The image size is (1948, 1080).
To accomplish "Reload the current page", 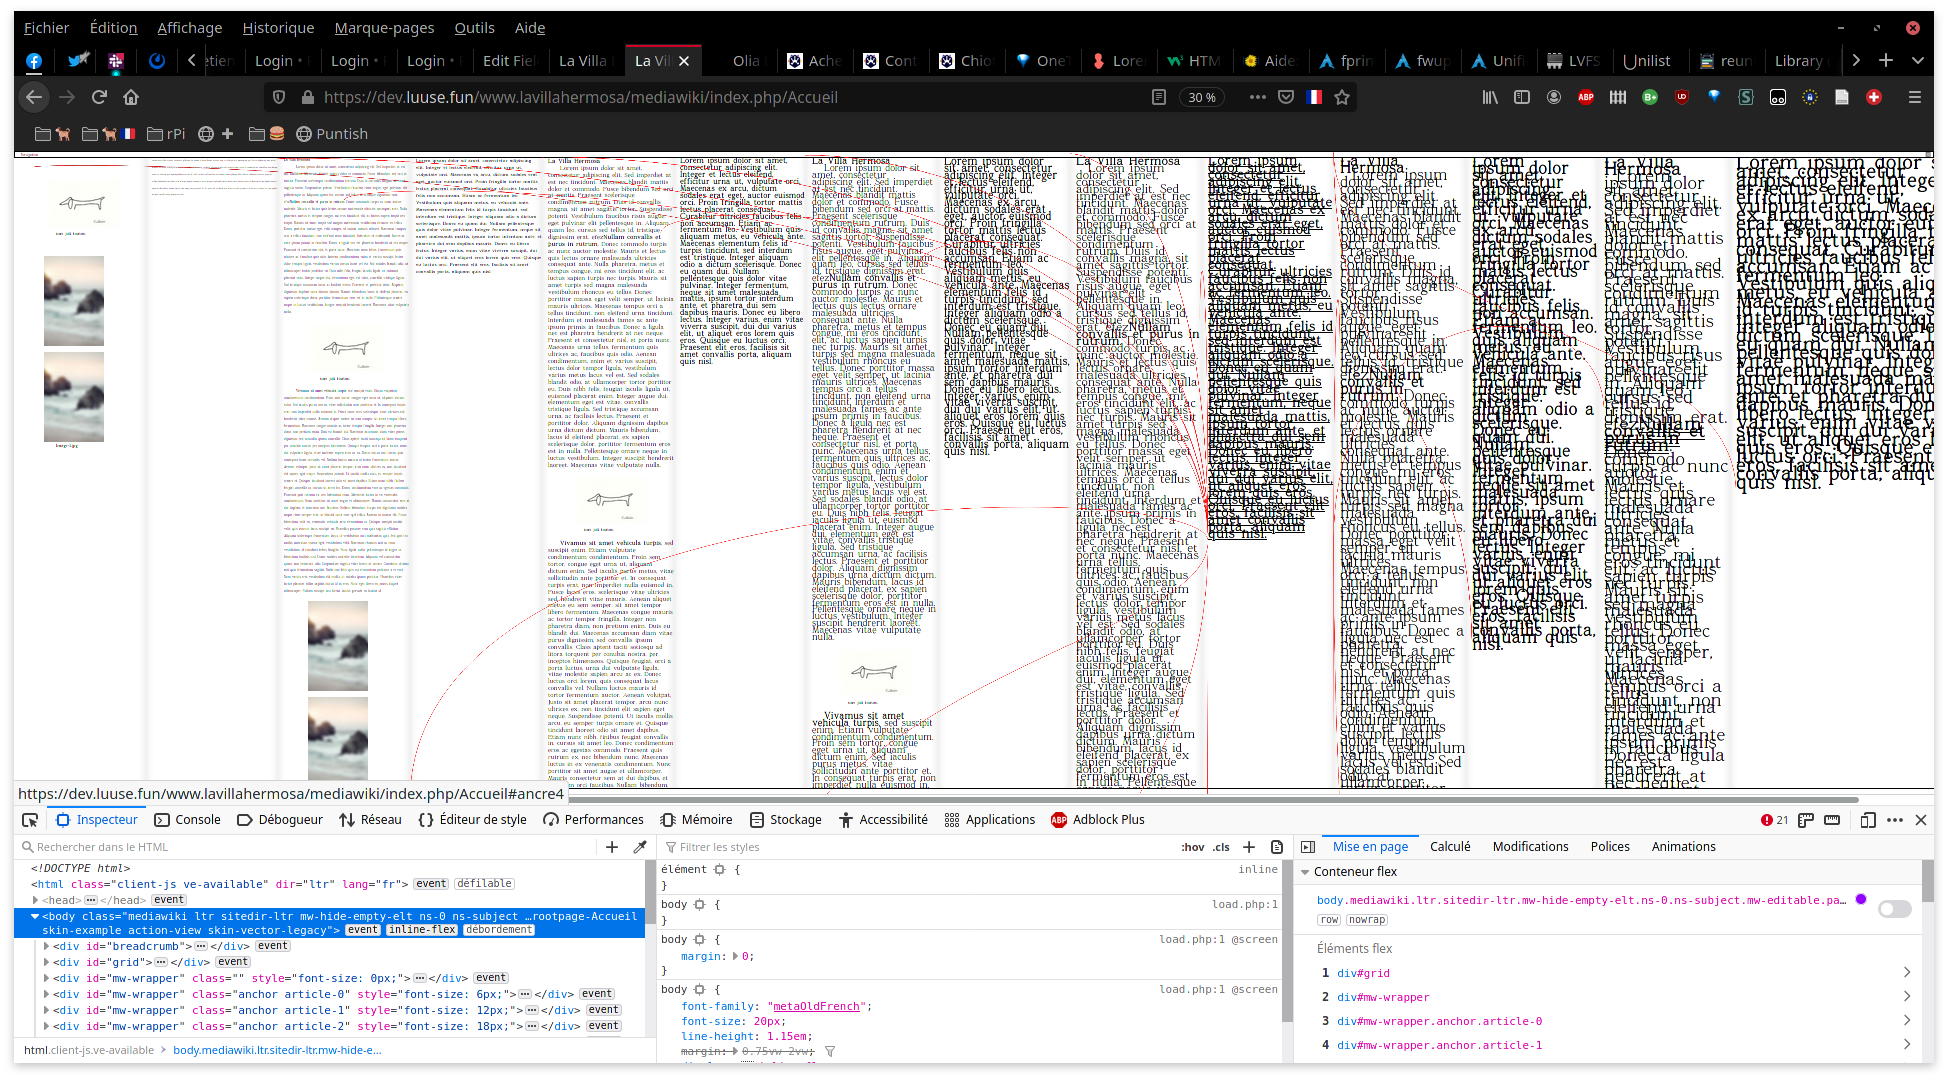I will 99,97.
